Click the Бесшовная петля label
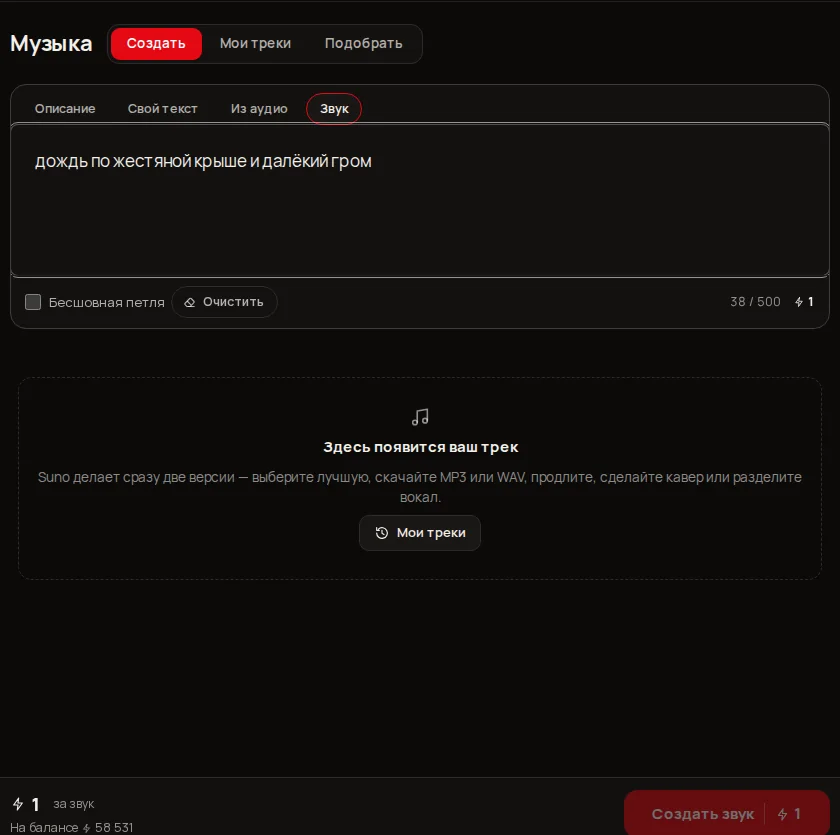Viewport: 840px width, 835px height. 107,303
